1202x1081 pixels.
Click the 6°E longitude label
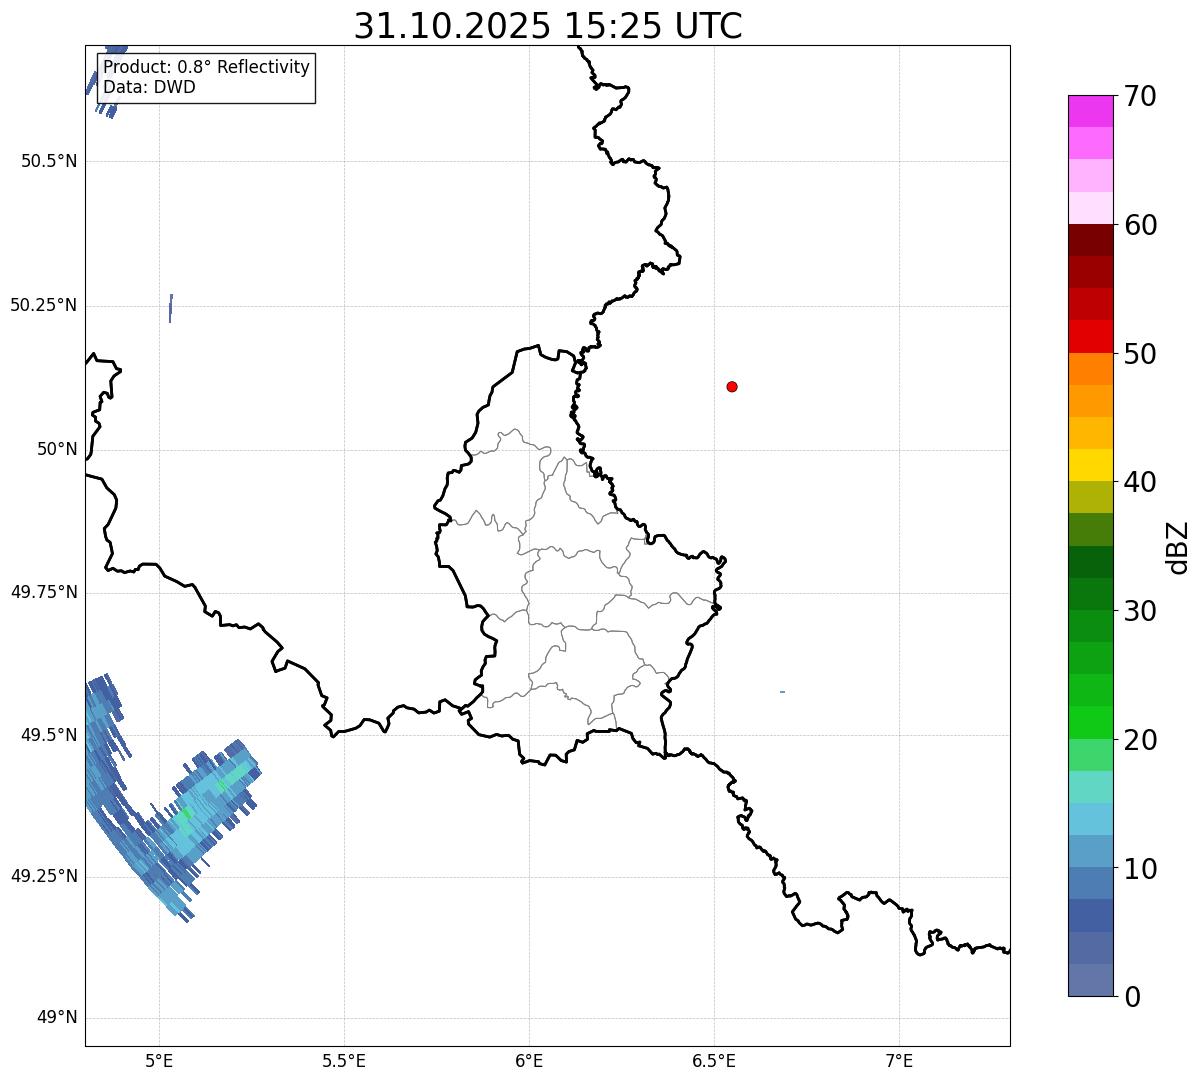tap(529, 1061)
